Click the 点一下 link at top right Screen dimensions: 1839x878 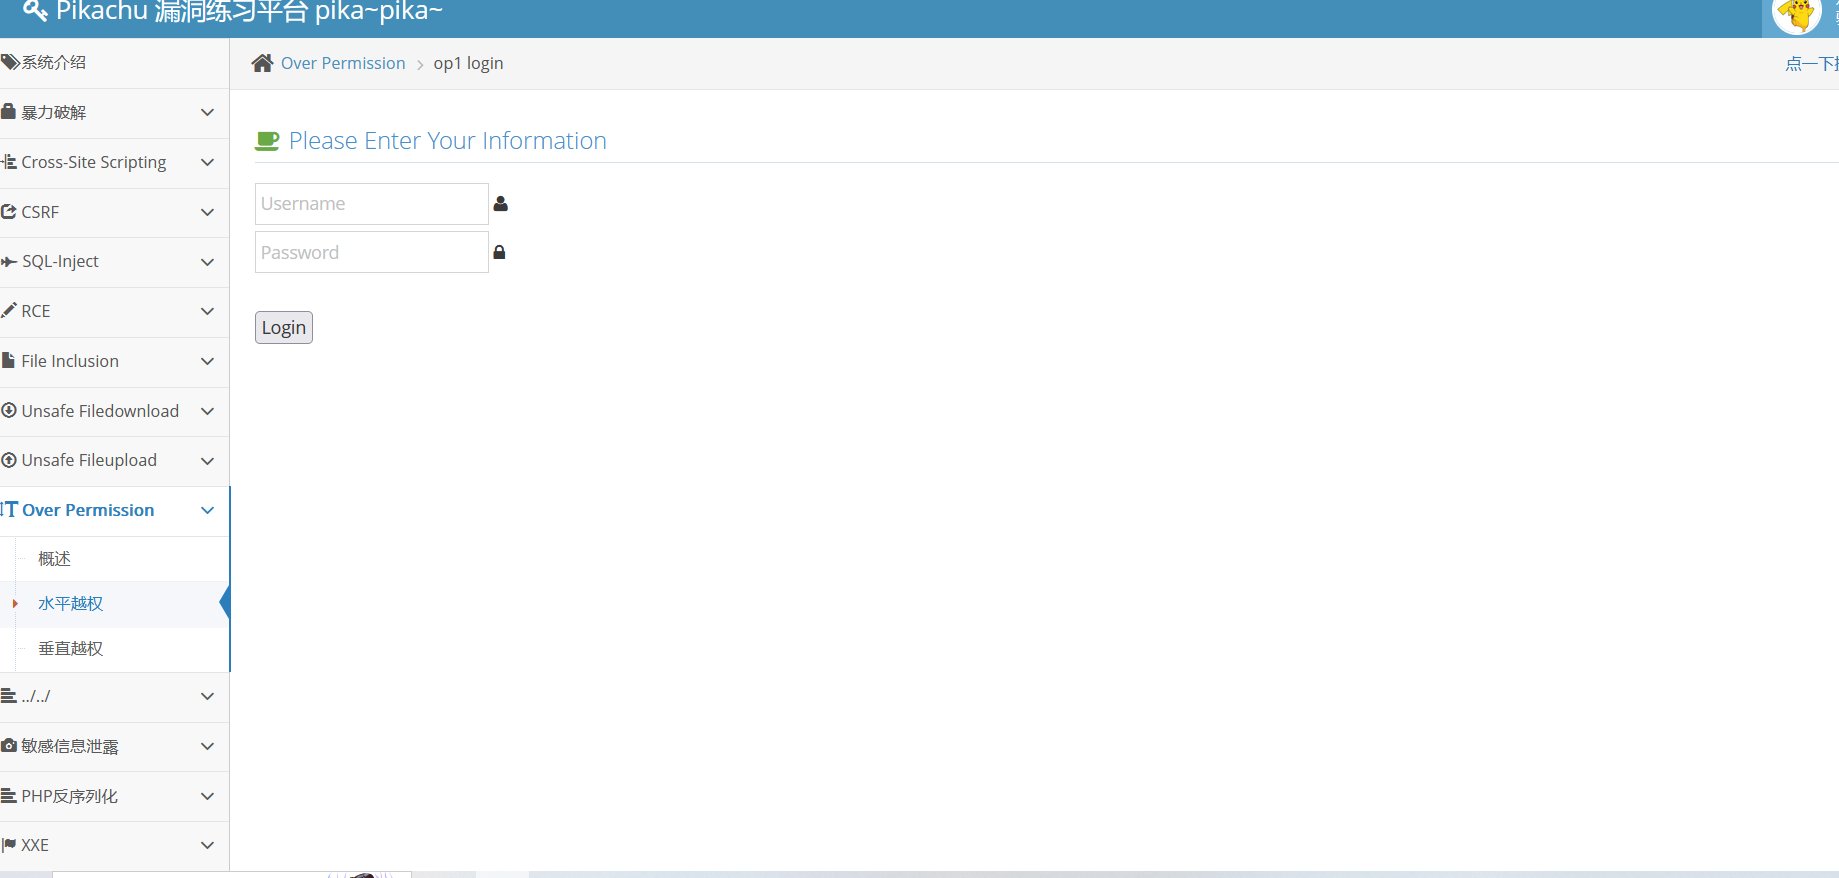(1812, 64)
